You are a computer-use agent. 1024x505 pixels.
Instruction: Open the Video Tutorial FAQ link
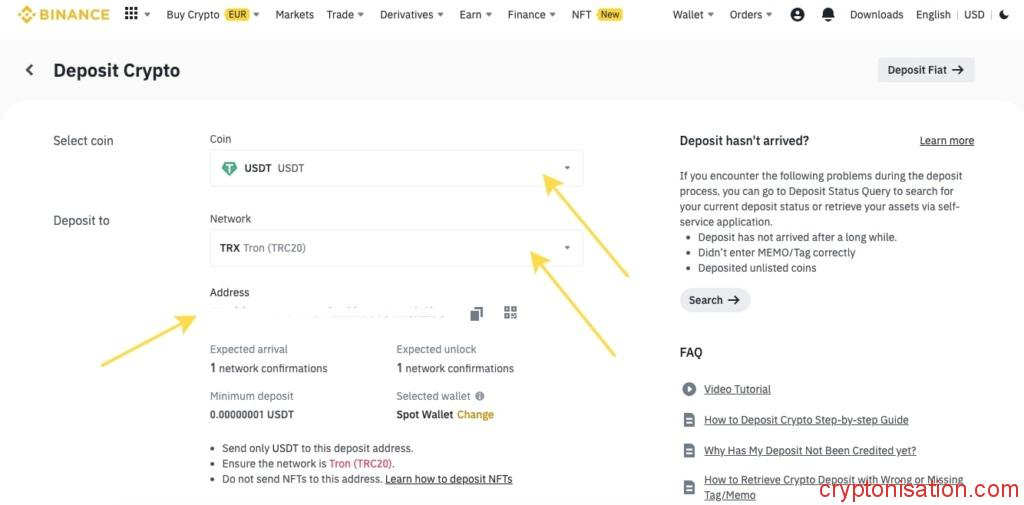click(737, 389)
